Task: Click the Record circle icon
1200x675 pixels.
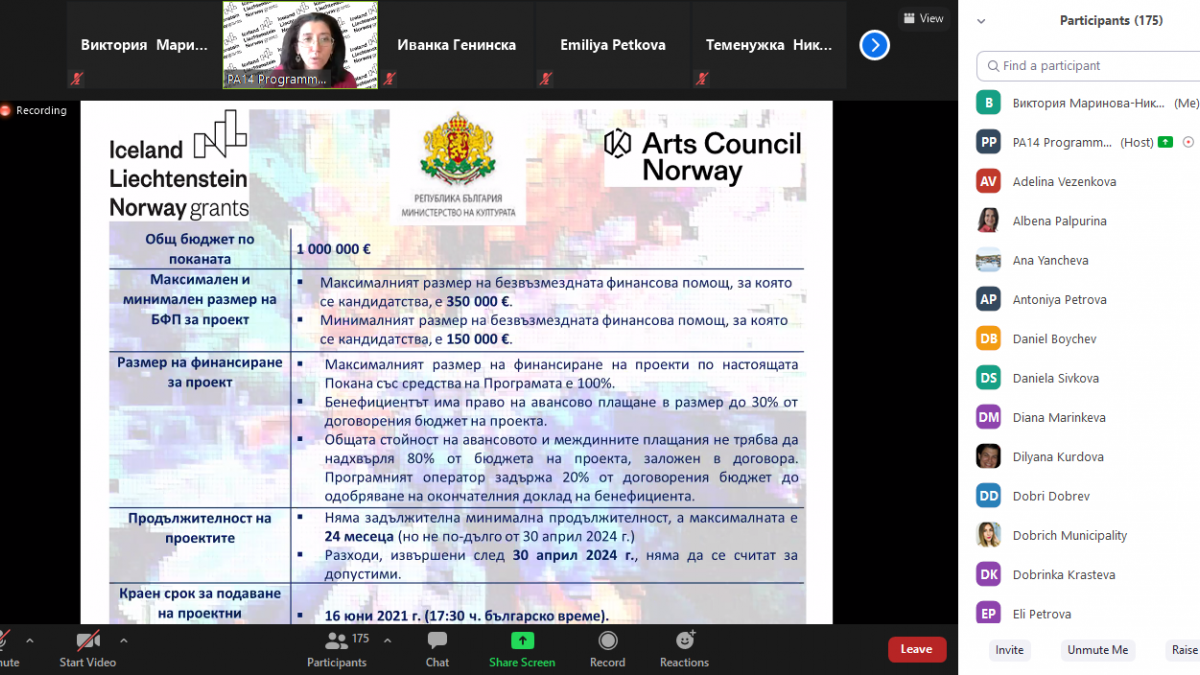Action: tap(607, 640)
